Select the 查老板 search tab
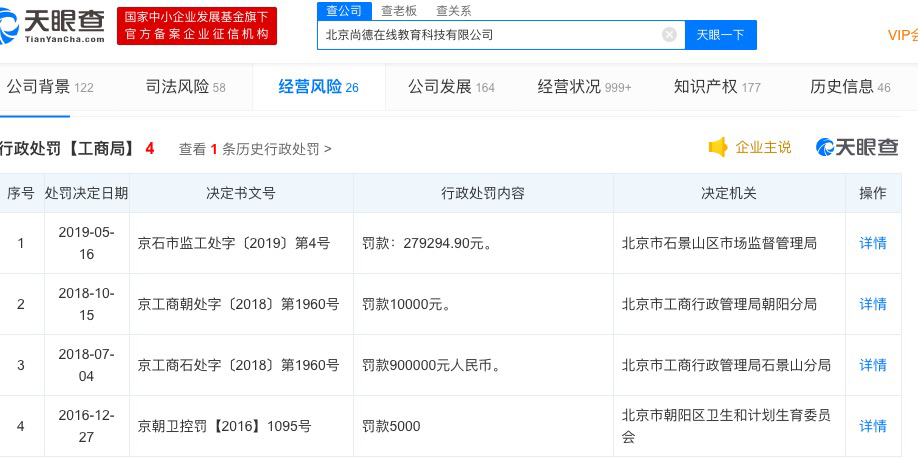 point(399,11)
